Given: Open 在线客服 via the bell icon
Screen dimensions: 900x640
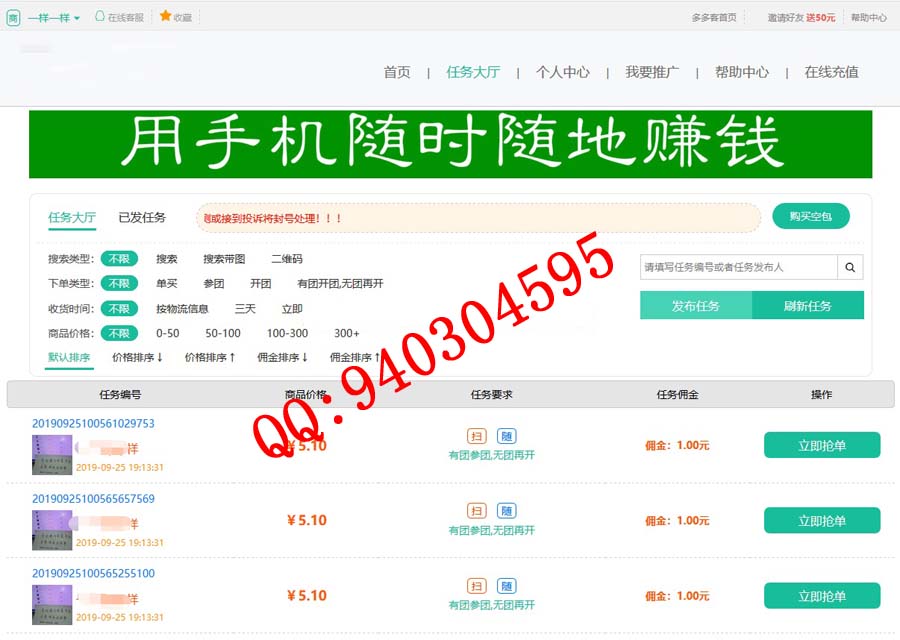Looking at the screenshot, I should click(x=100, y=17).
